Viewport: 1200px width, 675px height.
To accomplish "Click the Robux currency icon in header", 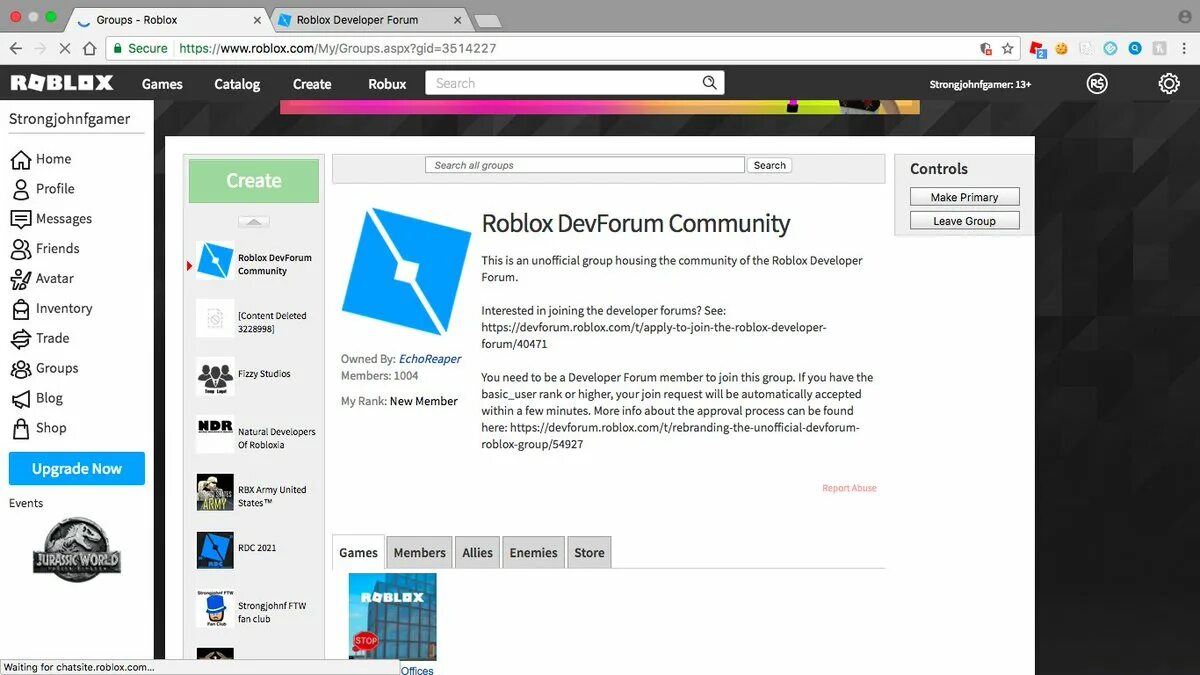I will pos(1098,84).
